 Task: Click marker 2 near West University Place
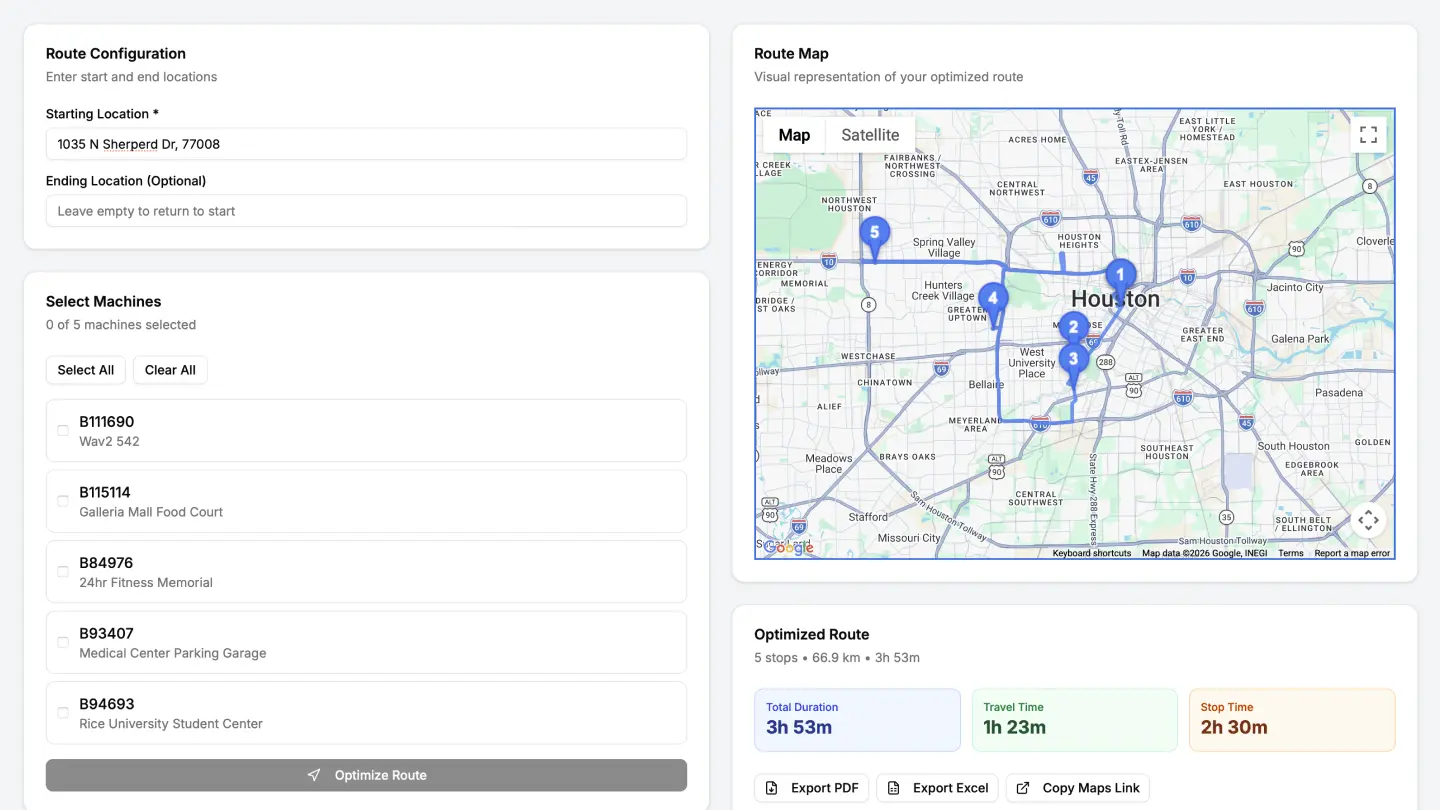pos(1073,326)
